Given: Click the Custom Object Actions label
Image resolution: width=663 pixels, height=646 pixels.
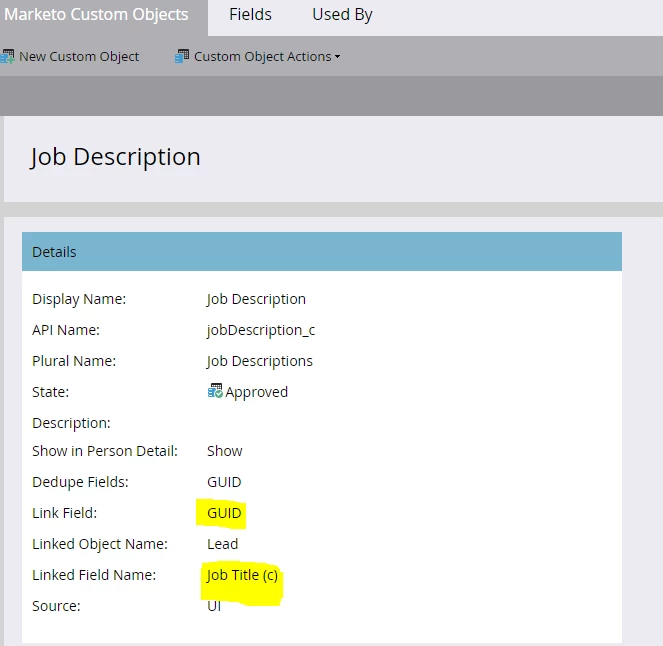Looking at the screenshot, I should [263, 57].
